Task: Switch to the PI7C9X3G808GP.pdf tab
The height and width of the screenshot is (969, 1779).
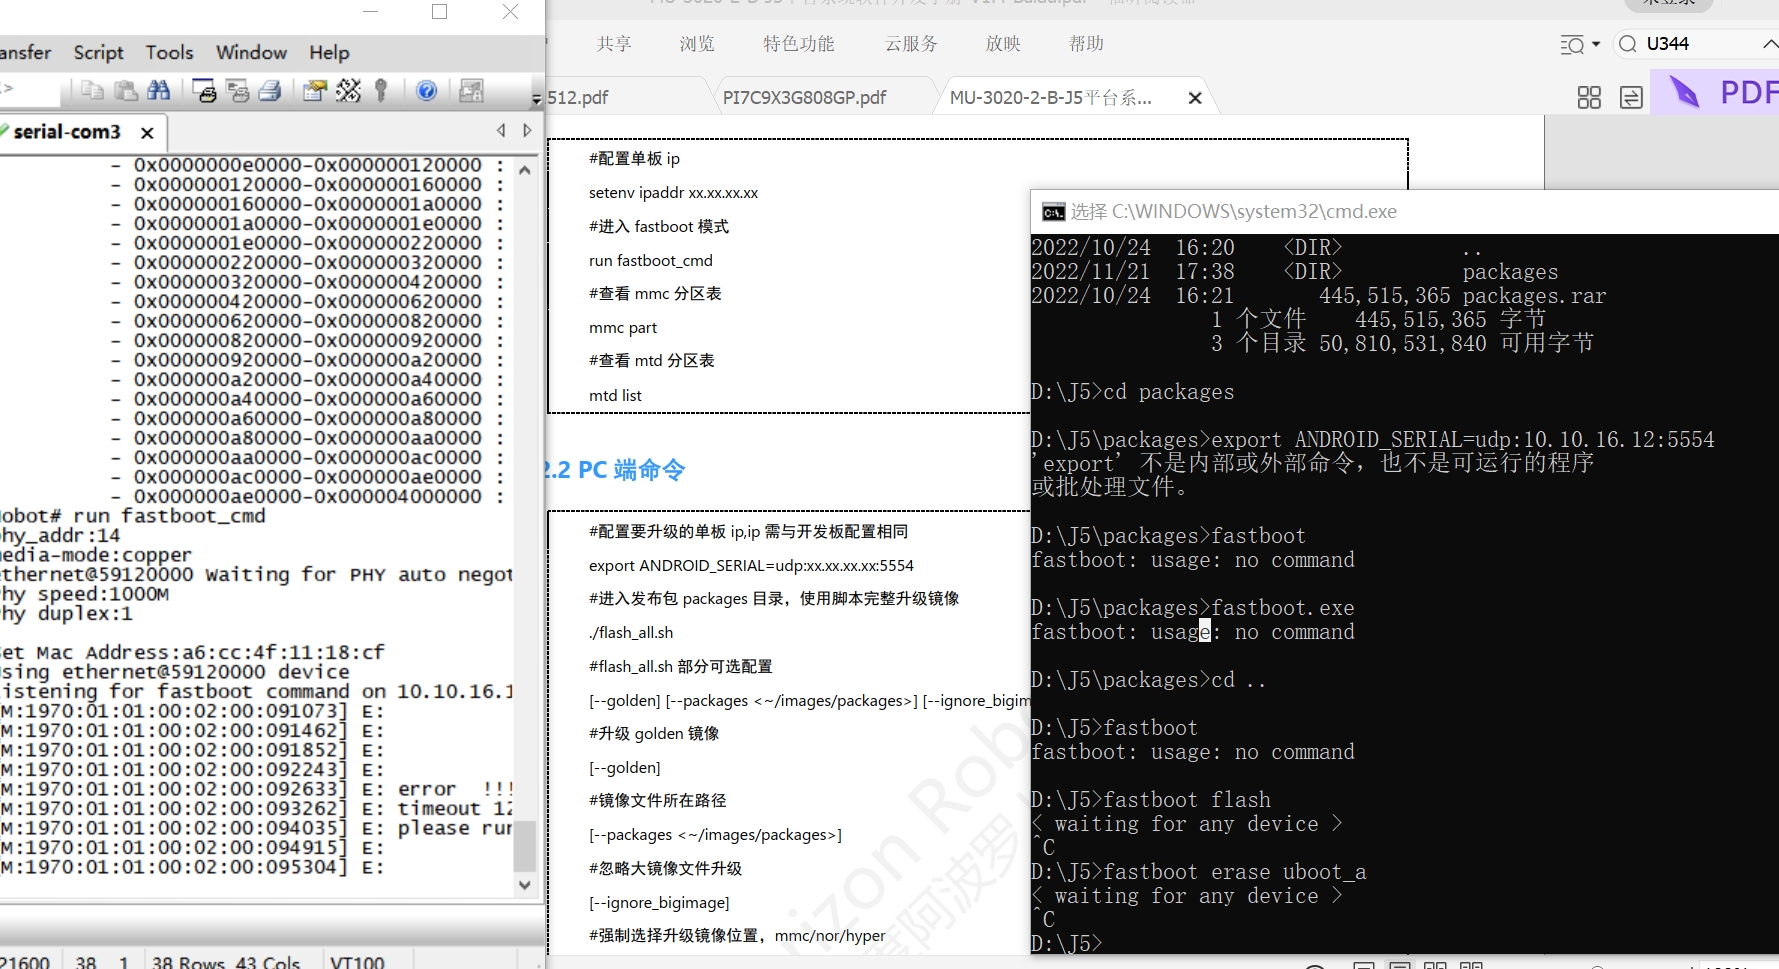Action: [804, 97]
